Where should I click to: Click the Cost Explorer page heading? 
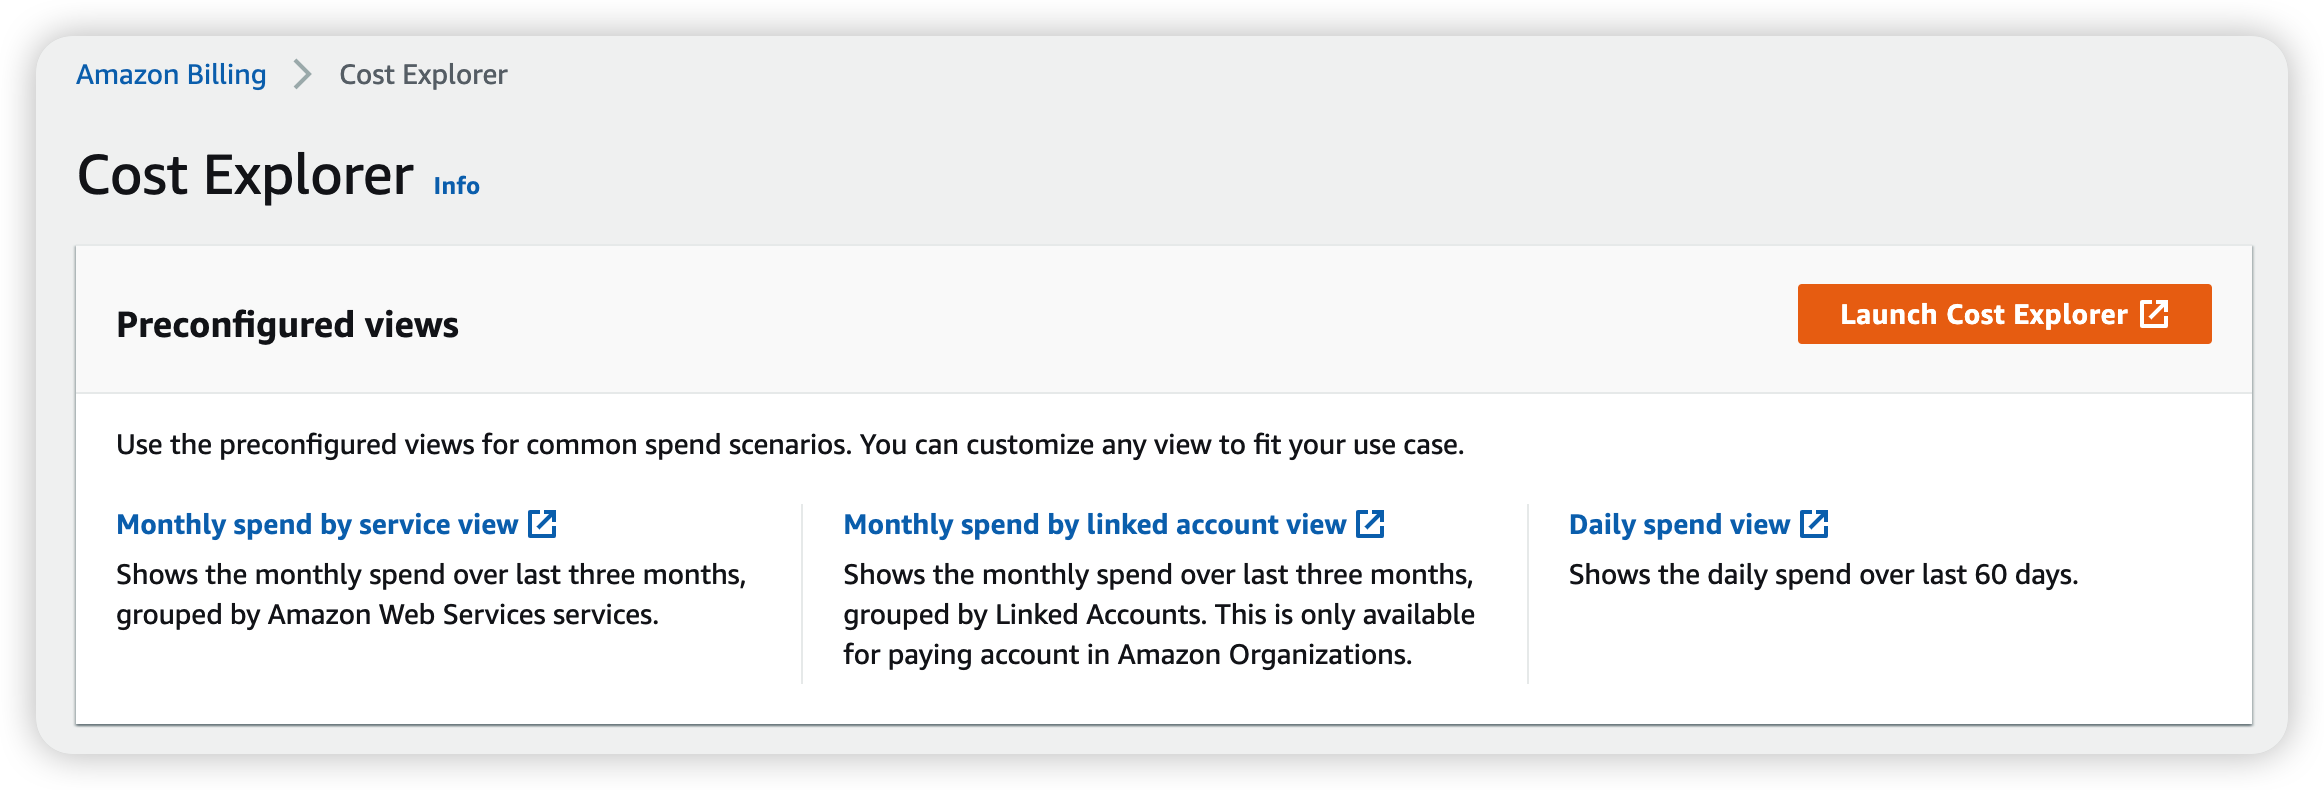point(245,176)
